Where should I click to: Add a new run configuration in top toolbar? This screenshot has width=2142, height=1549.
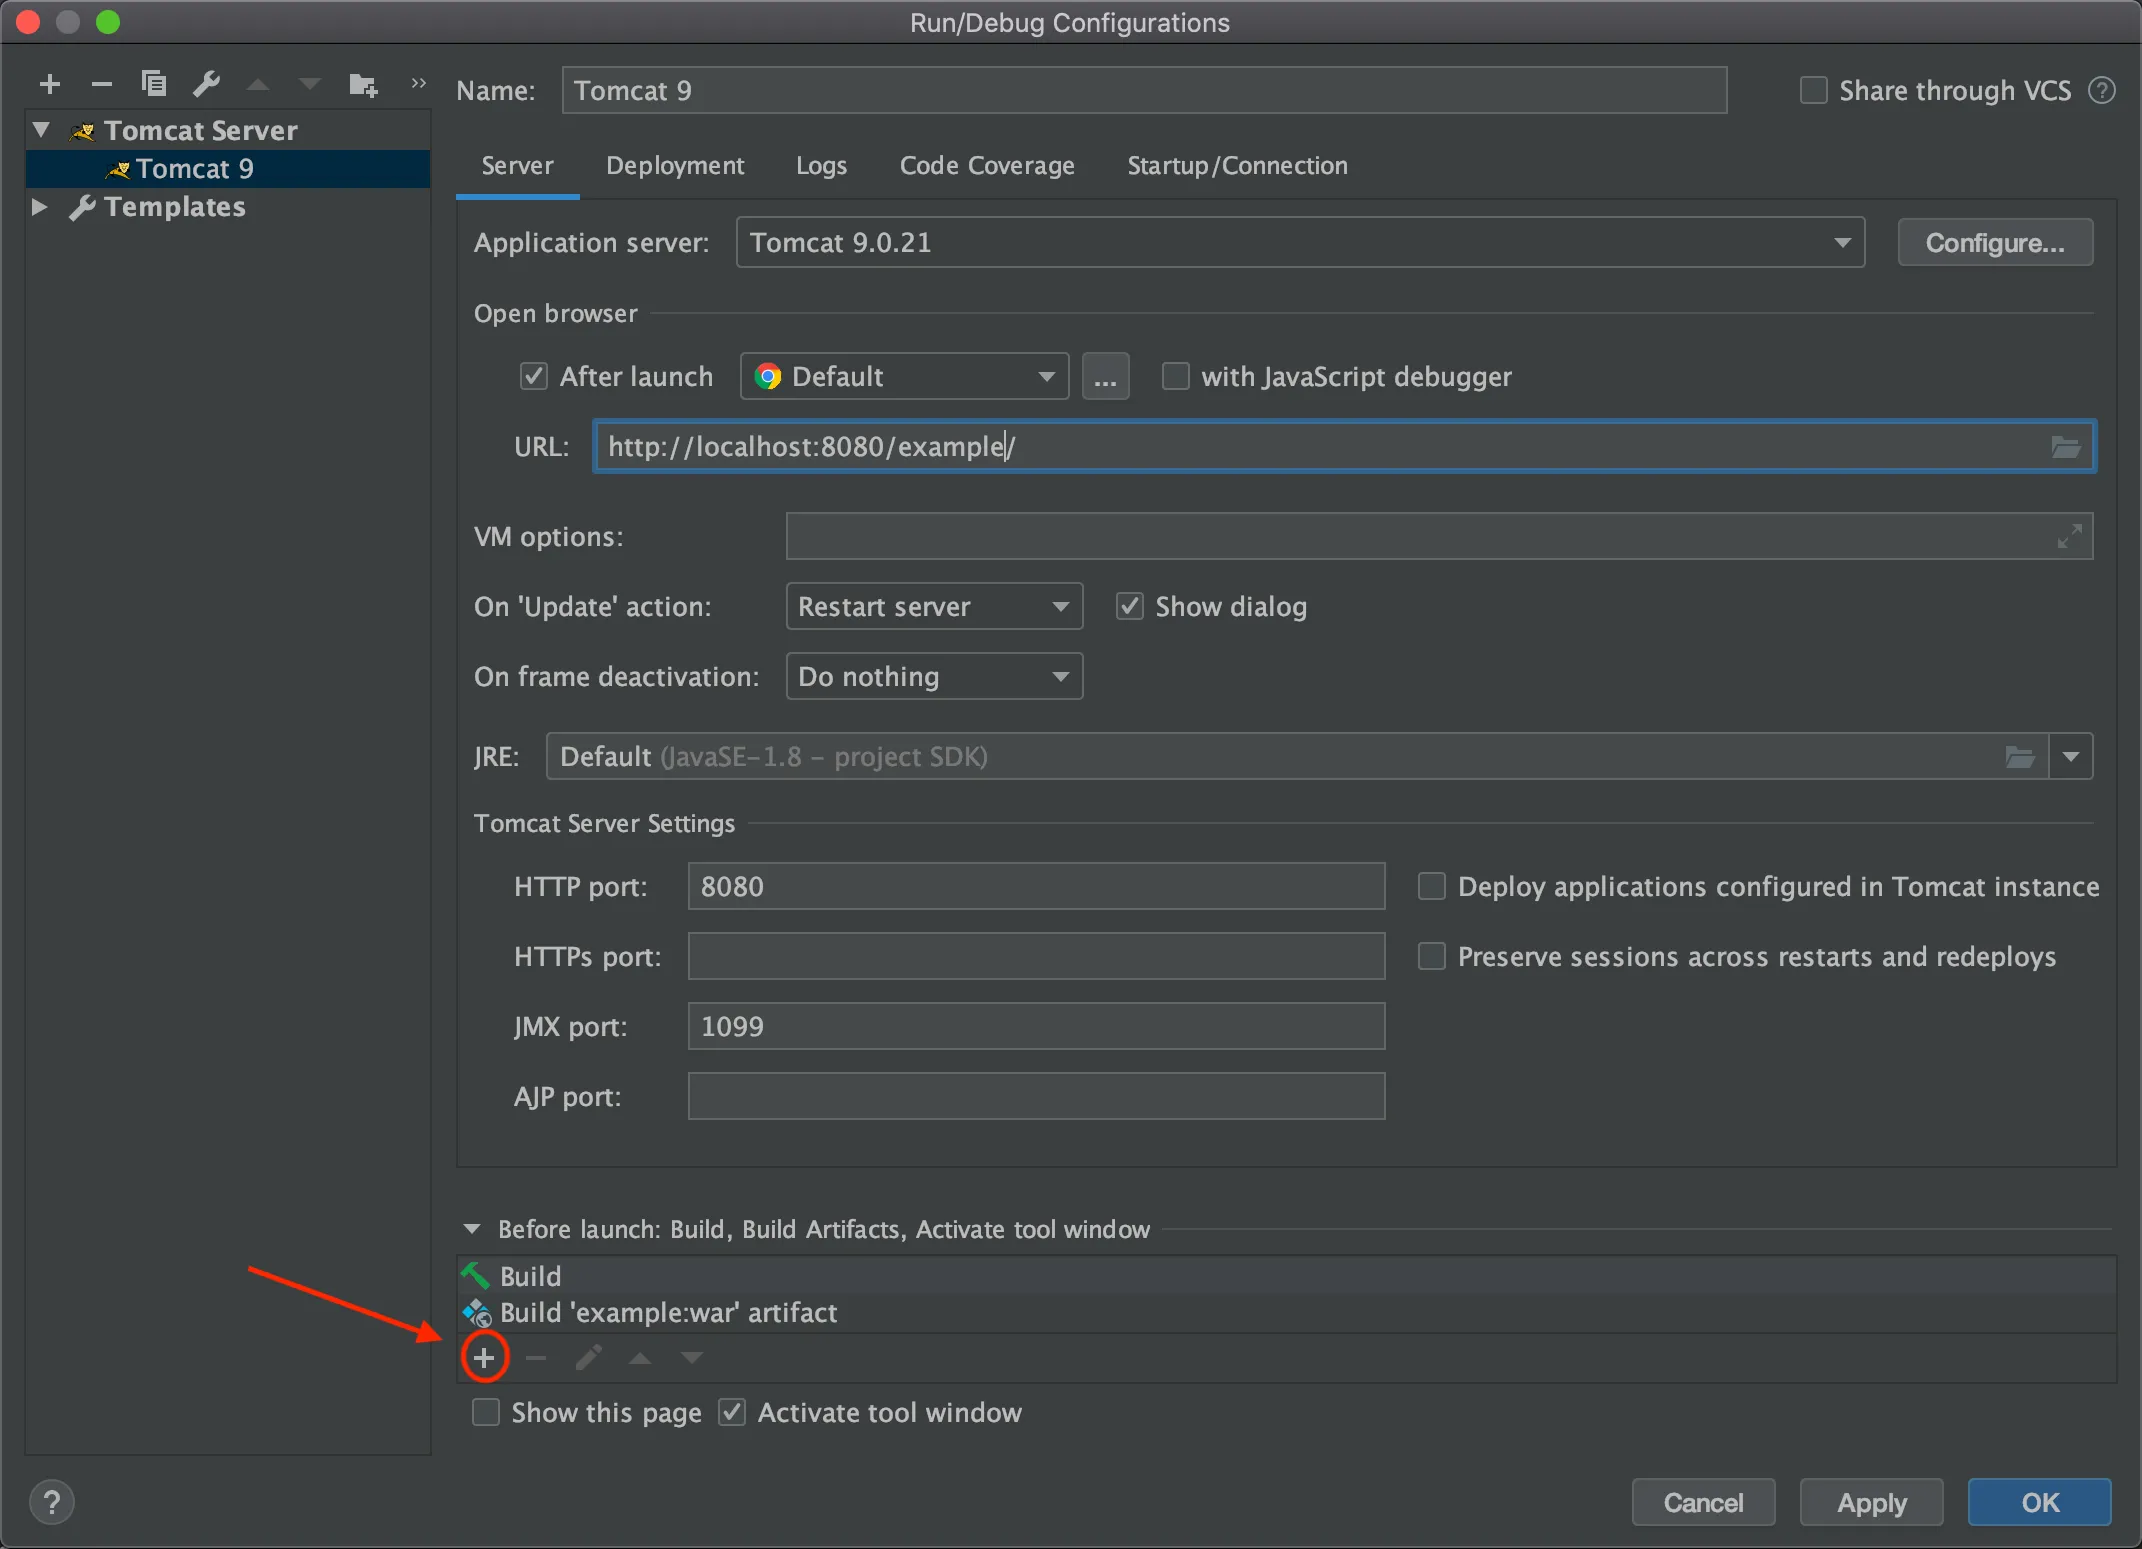click(x=50, y=84)
